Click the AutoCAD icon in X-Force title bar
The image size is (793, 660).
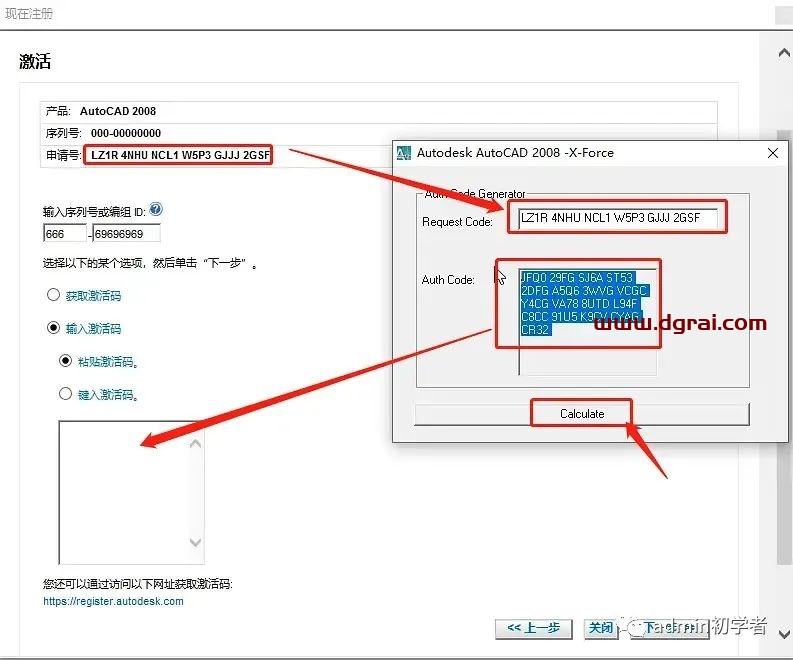coord(404,153)
